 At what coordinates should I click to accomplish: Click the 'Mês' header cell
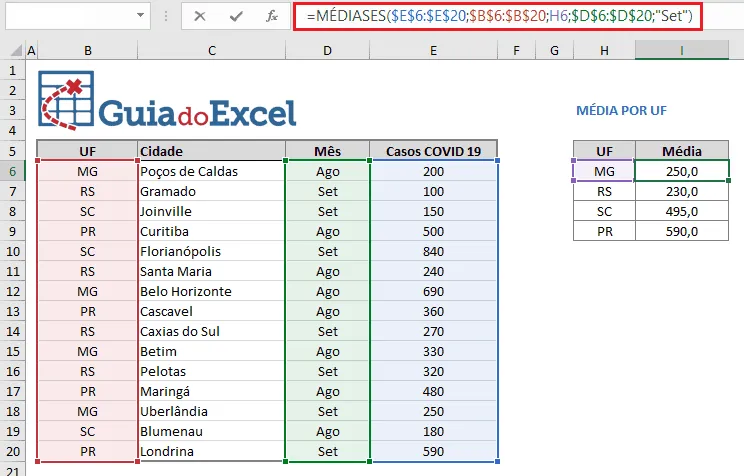pos(327,151)
